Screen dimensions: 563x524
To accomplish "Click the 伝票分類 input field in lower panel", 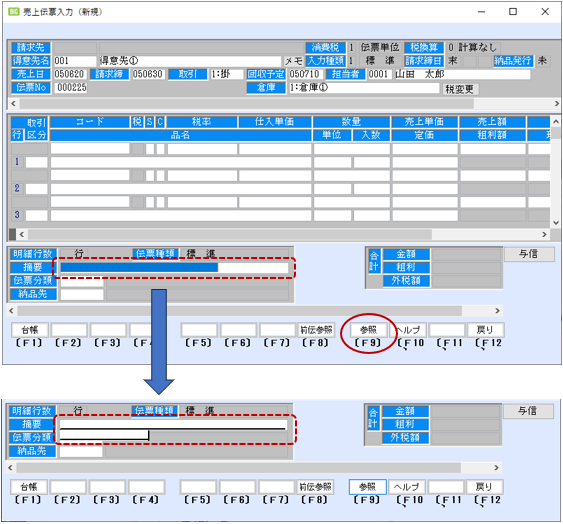I will tap(104, 435).
